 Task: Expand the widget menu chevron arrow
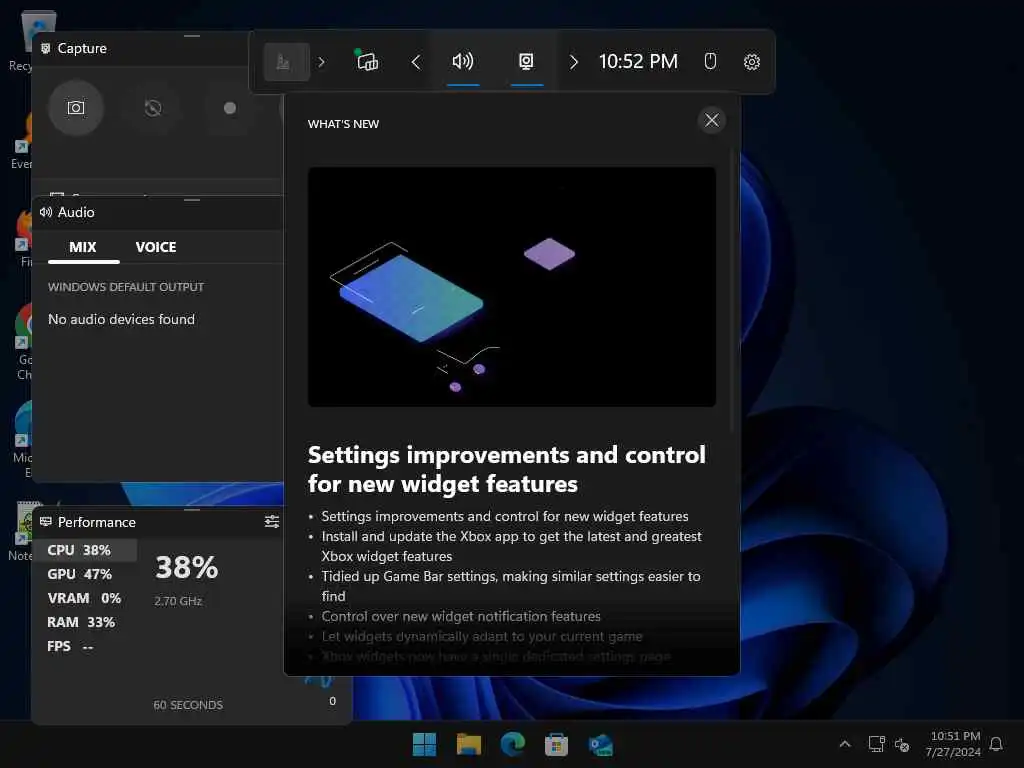click(321, 62)
